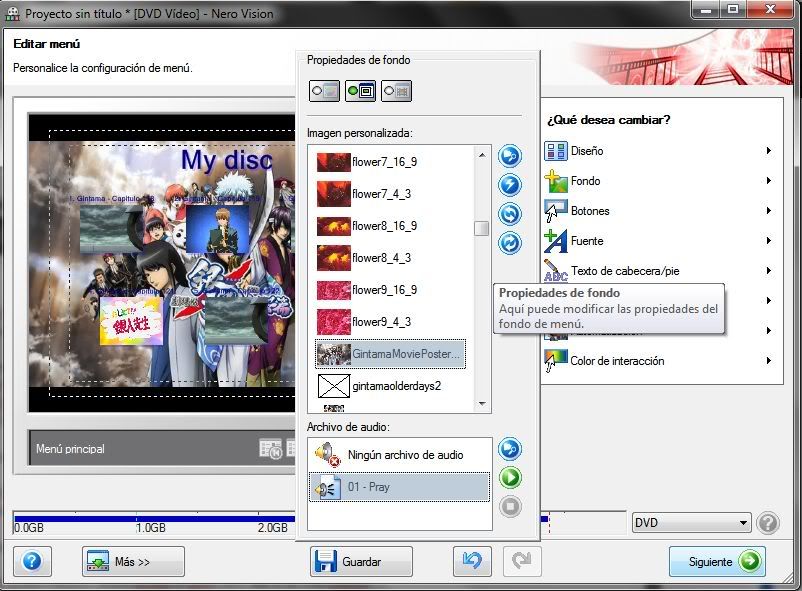Pick flower9_16_9 background image

pos(391,290)
